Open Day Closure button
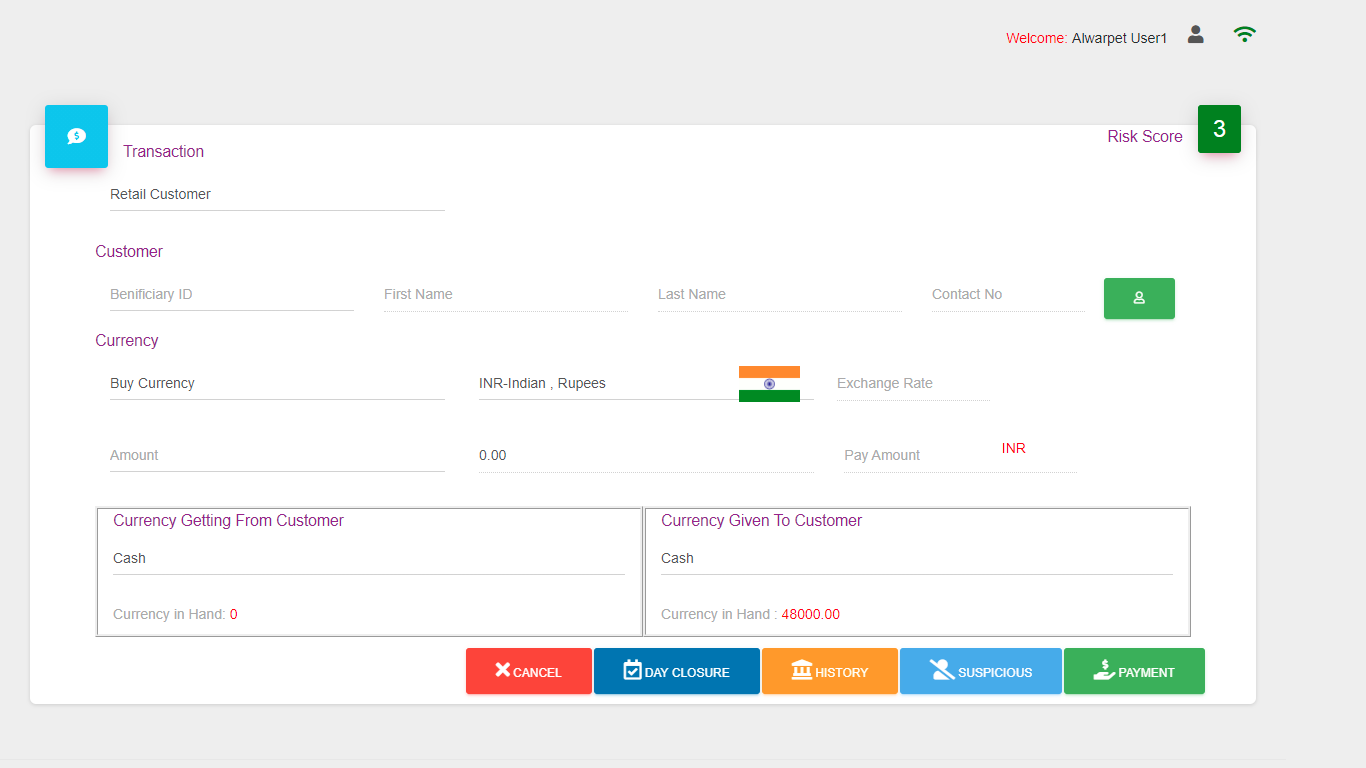Viewport: 1366px width, 768px height. (677, 671)
